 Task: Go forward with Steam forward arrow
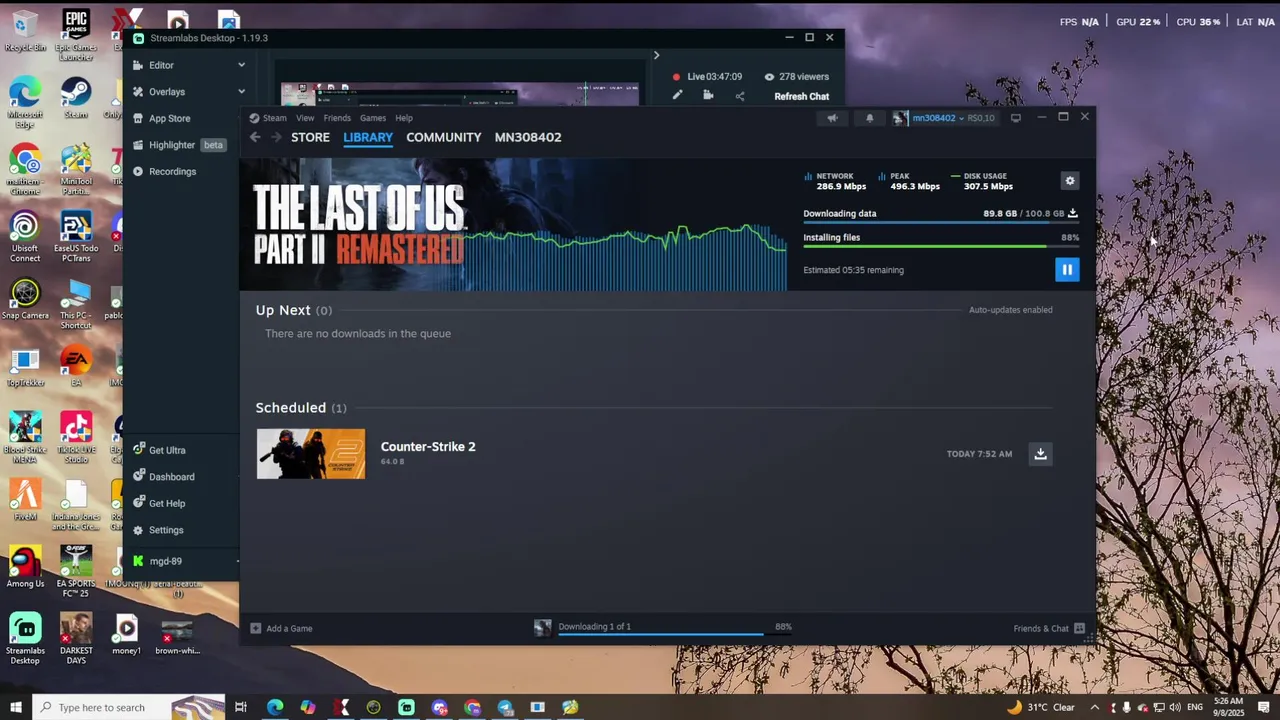point(276,137)
